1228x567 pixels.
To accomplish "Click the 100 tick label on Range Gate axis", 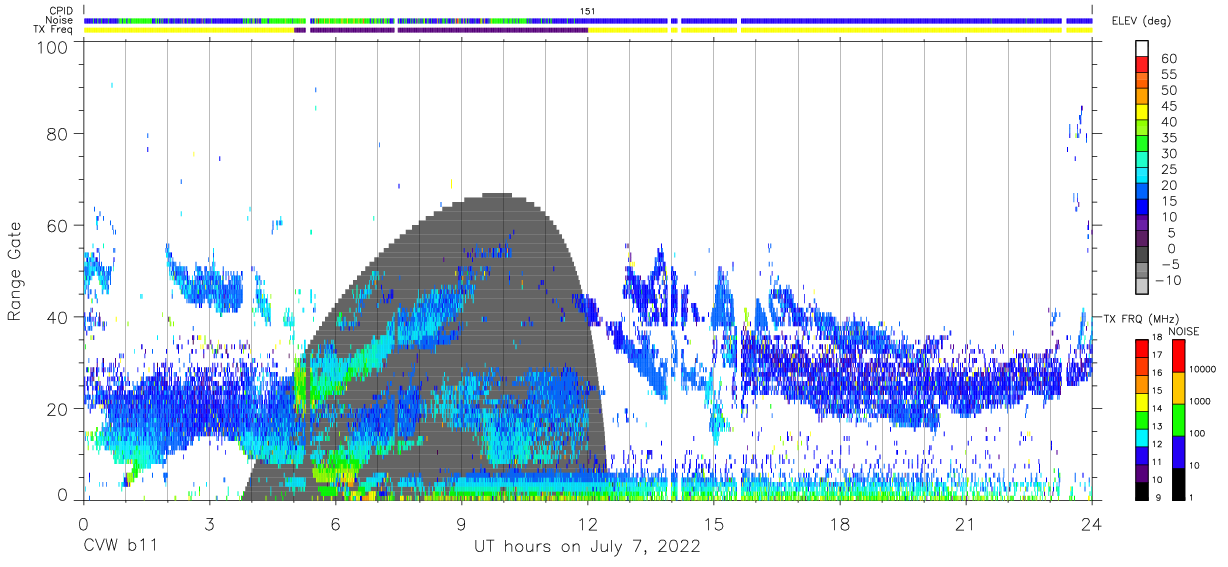I will (53, 46).
